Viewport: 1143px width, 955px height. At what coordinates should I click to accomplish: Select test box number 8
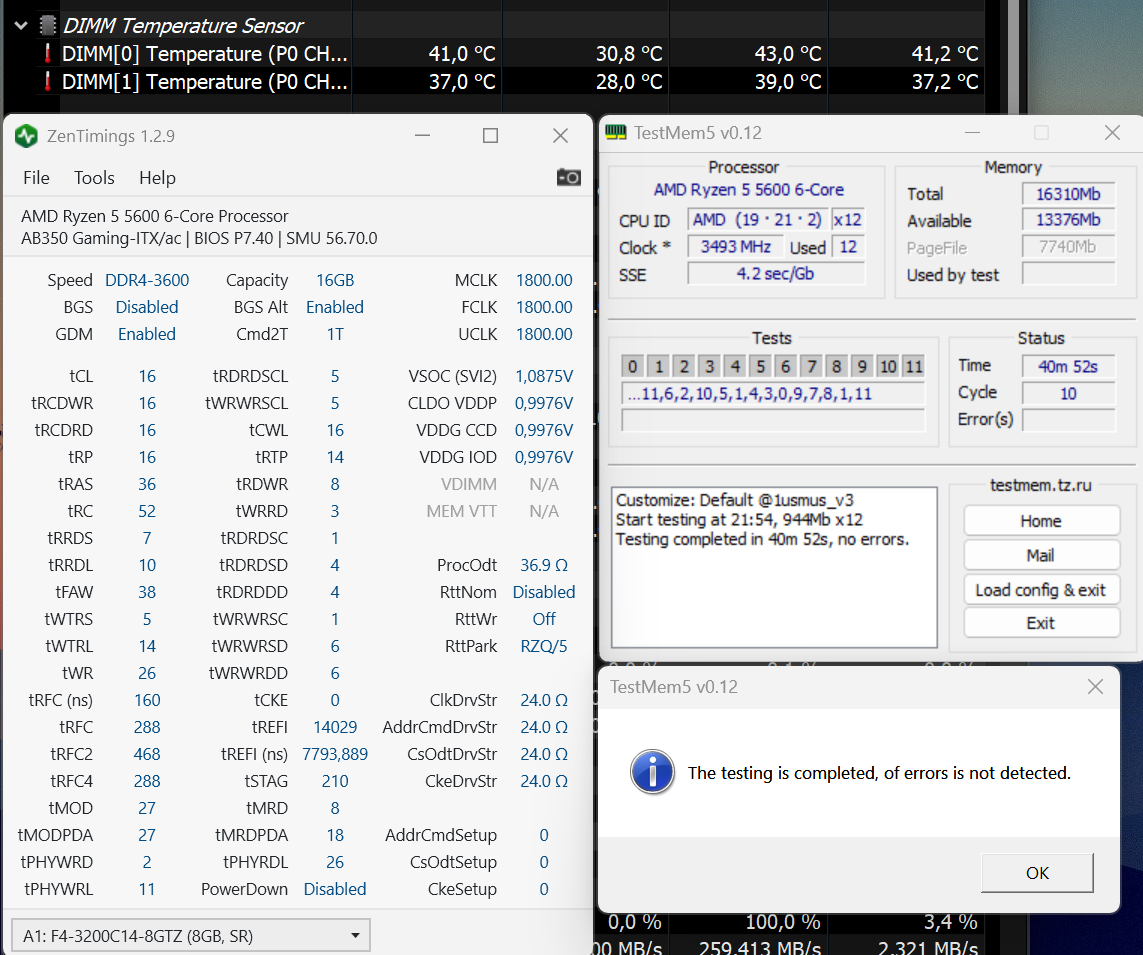click(837, 366)
